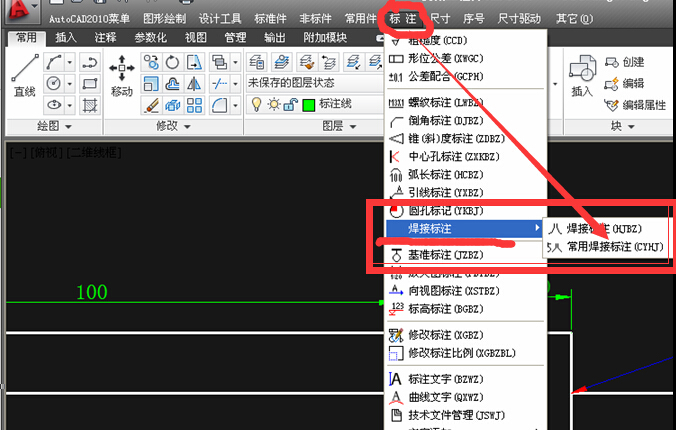The height and width of the screenshot is (430, 676).
Task: Expand the 绘图 panel dropdown
Action: [x=54, y=127]
